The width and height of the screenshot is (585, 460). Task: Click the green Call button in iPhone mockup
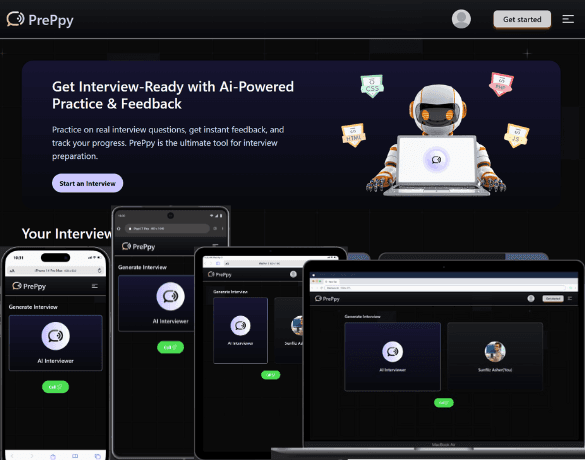click(x=55, y=387)
